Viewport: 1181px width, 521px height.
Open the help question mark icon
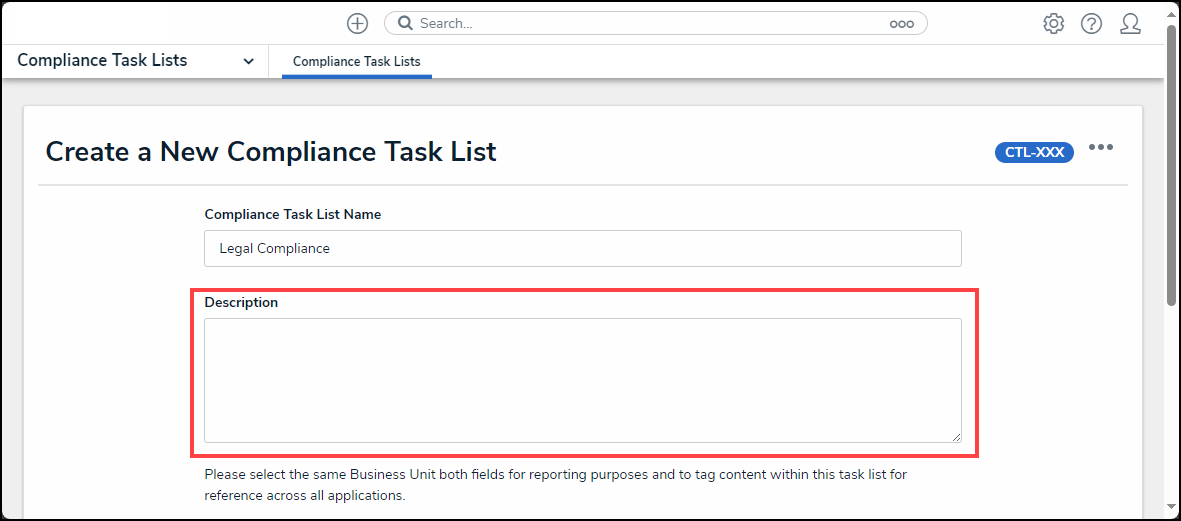1091,24
